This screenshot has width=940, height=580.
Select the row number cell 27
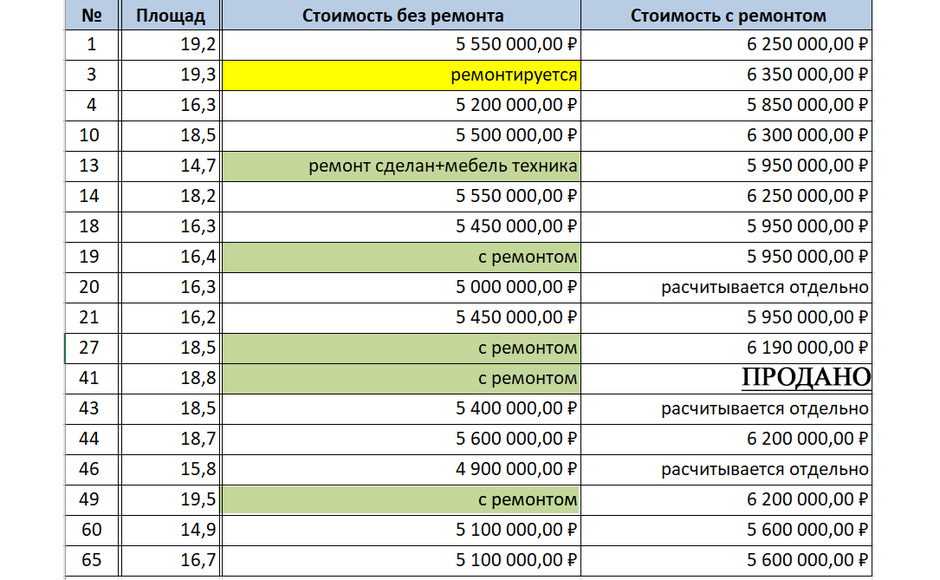click(91, 348)
